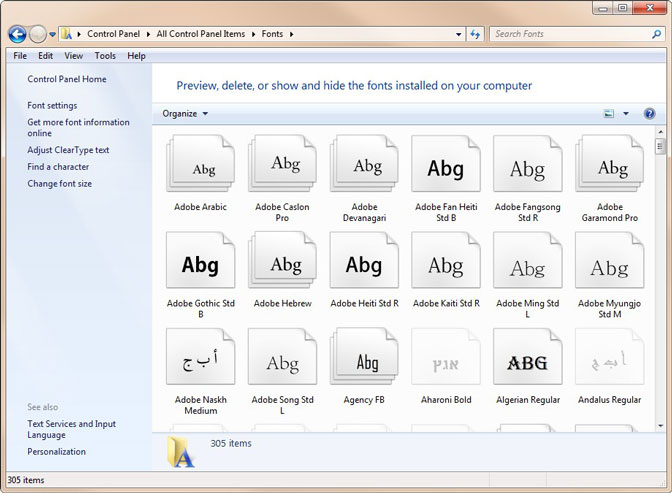This screenshot has width=672, height=493.
Task: Open the View menu
Action: click(x=74, y=56)
